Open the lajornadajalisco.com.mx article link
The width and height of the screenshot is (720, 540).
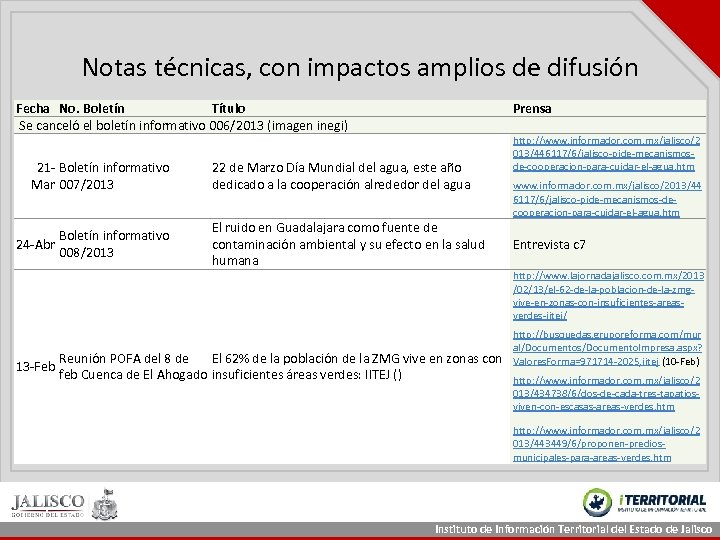(x=608, y=296)
